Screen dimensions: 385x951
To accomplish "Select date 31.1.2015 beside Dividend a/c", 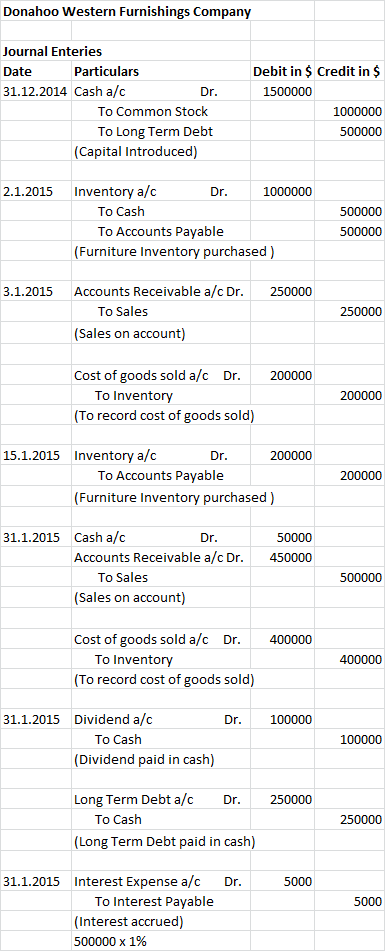I will tap(32, 720).
